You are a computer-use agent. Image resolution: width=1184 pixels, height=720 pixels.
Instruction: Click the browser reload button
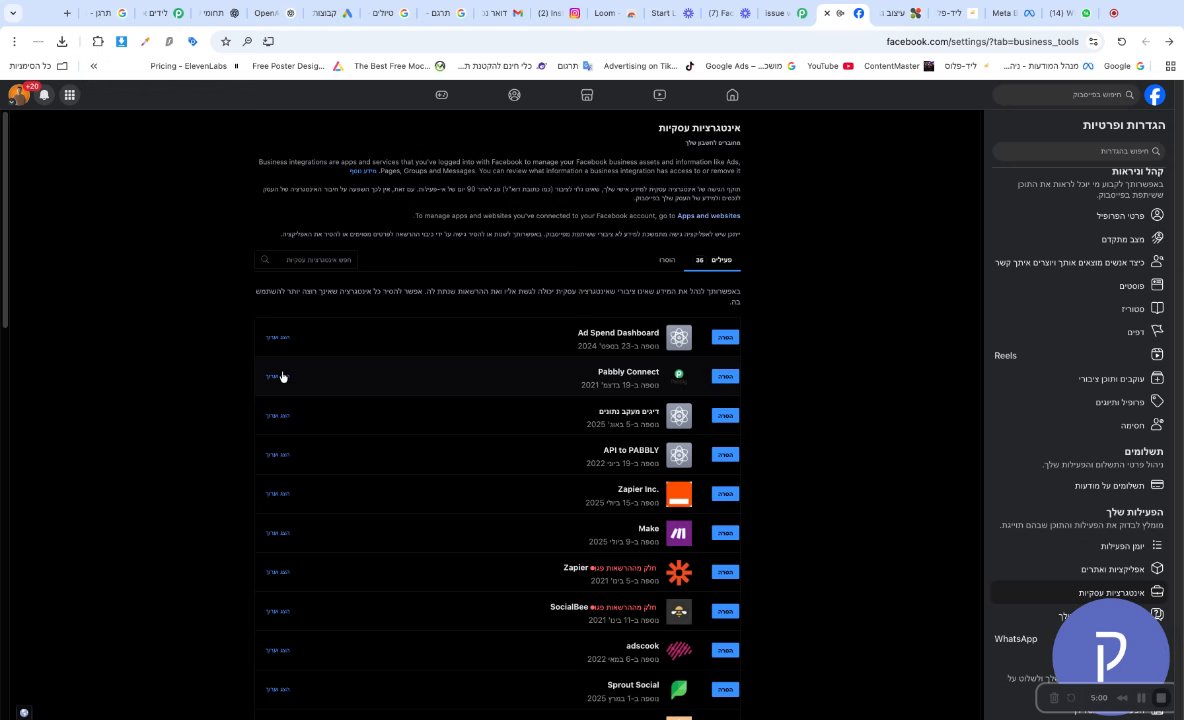(1121, 42)
